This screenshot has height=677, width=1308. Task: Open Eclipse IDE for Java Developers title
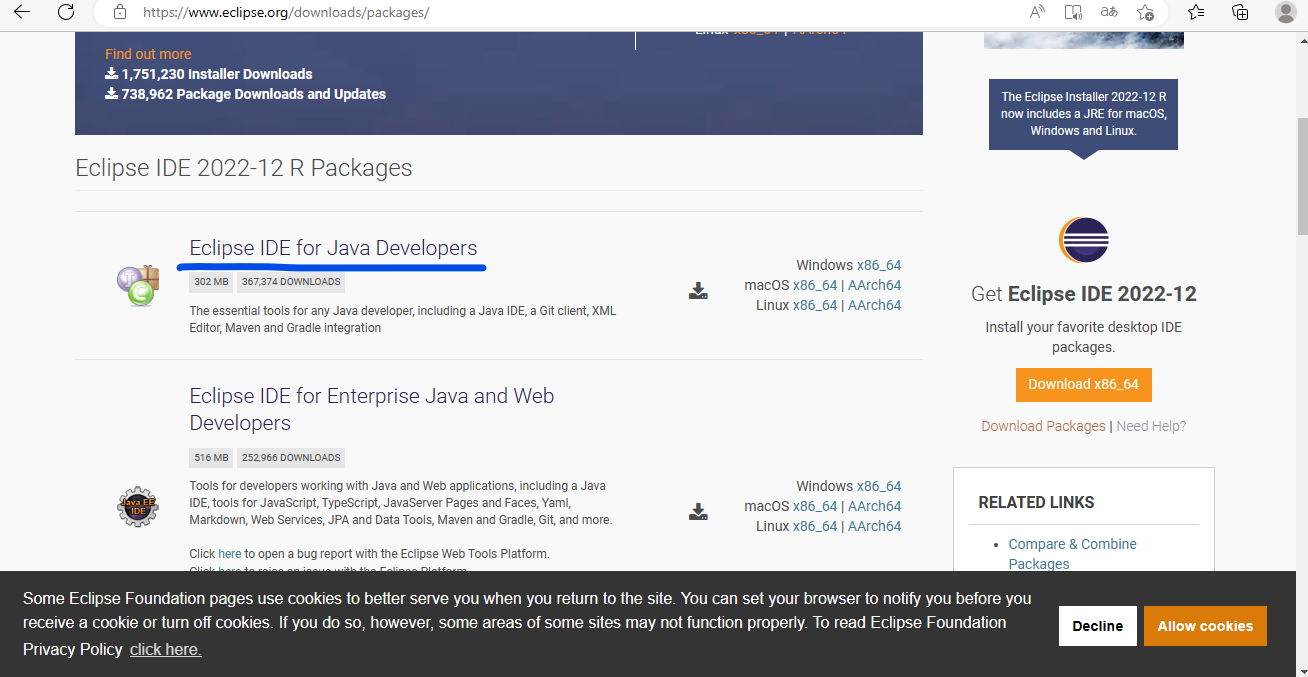(333, 248)
